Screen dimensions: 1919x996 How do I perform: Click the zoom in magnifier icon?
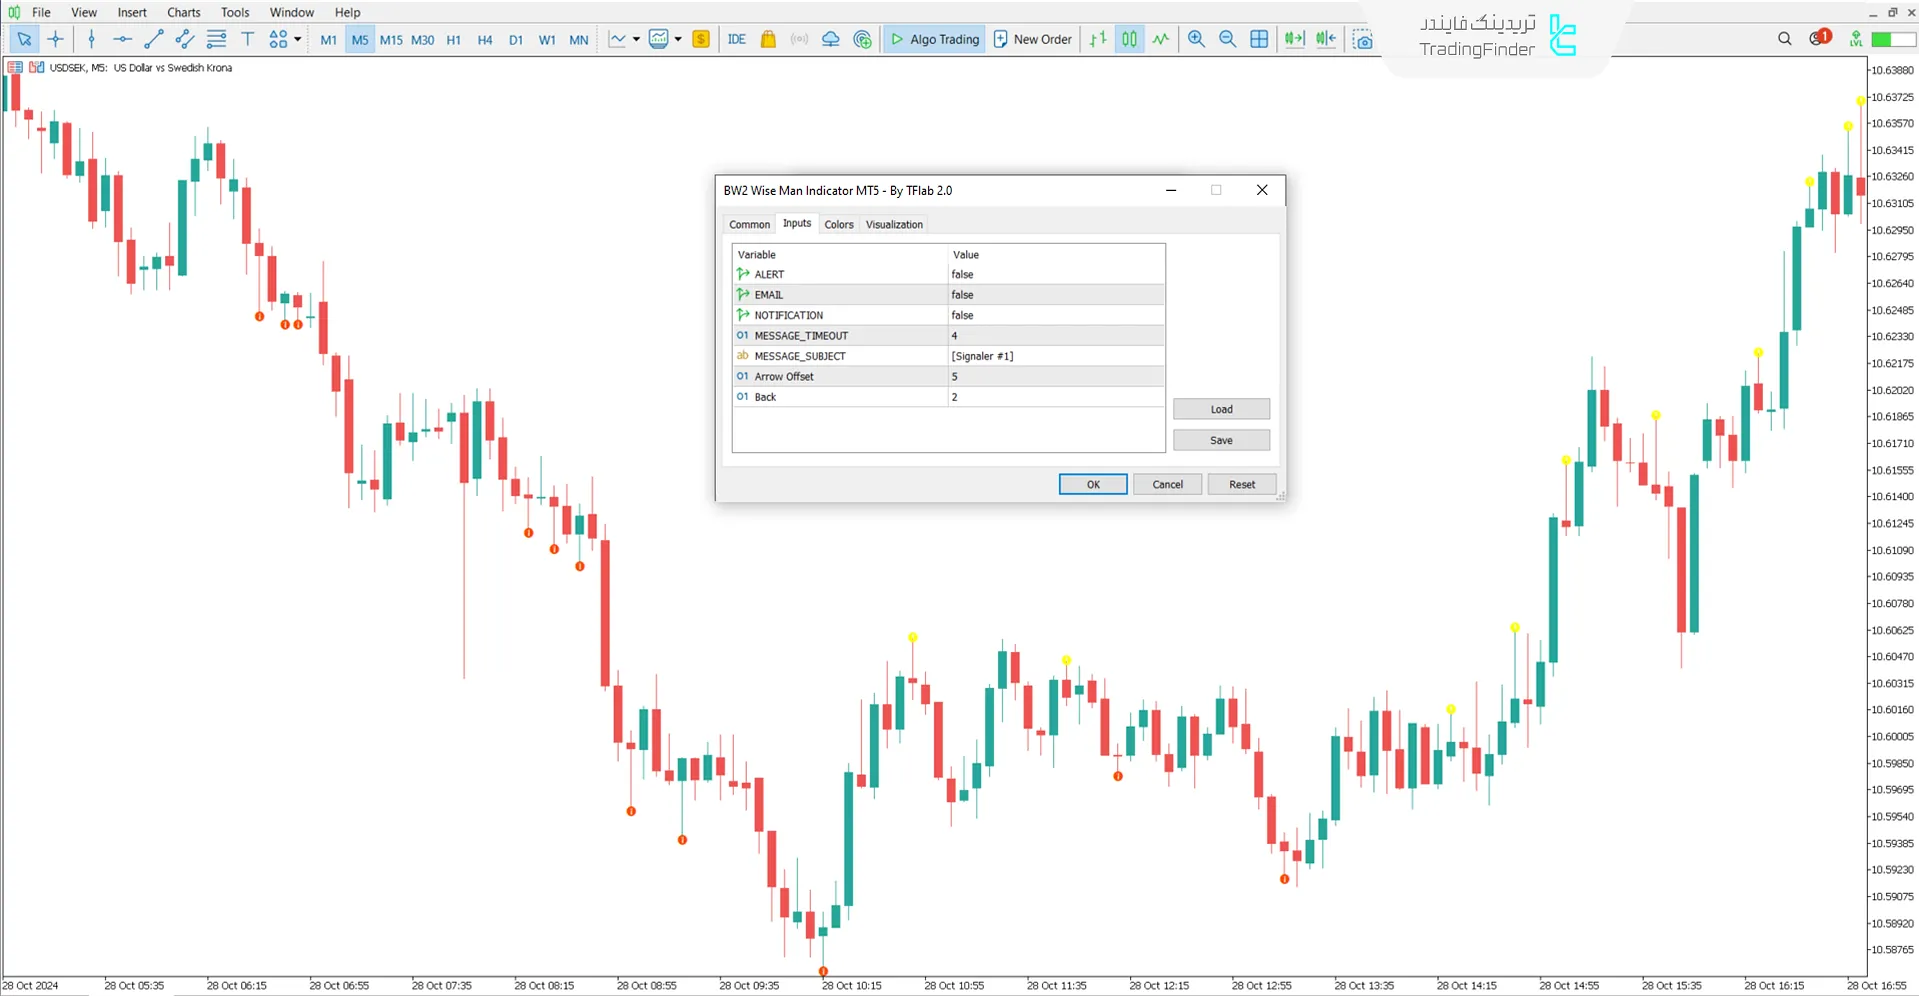1196,39
